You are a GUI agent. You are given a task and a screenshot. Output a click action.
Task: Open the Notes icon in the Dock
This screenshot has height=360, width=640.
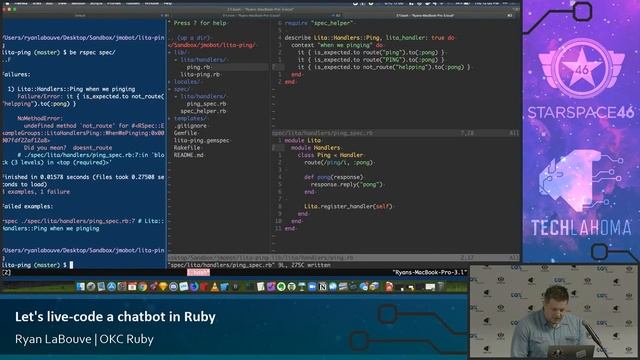[261, 287]
